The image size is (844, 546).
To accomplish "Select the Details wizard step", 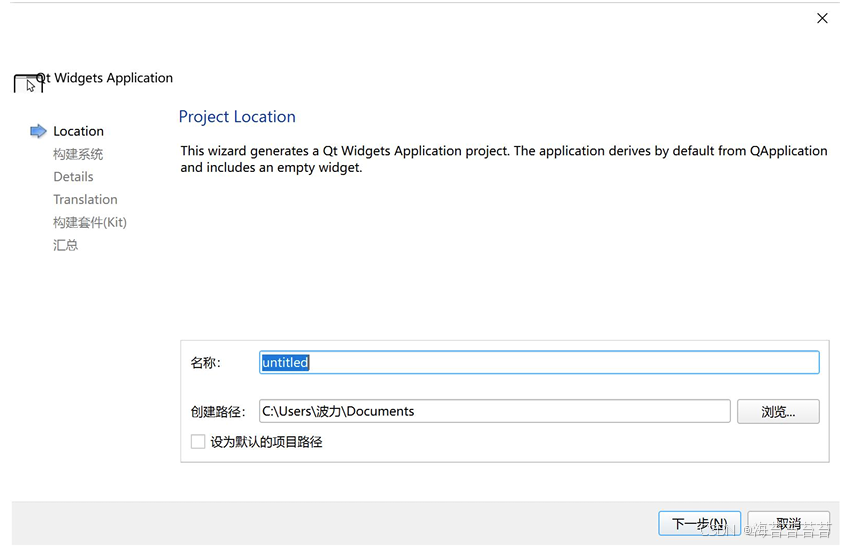I will [73, 177].
